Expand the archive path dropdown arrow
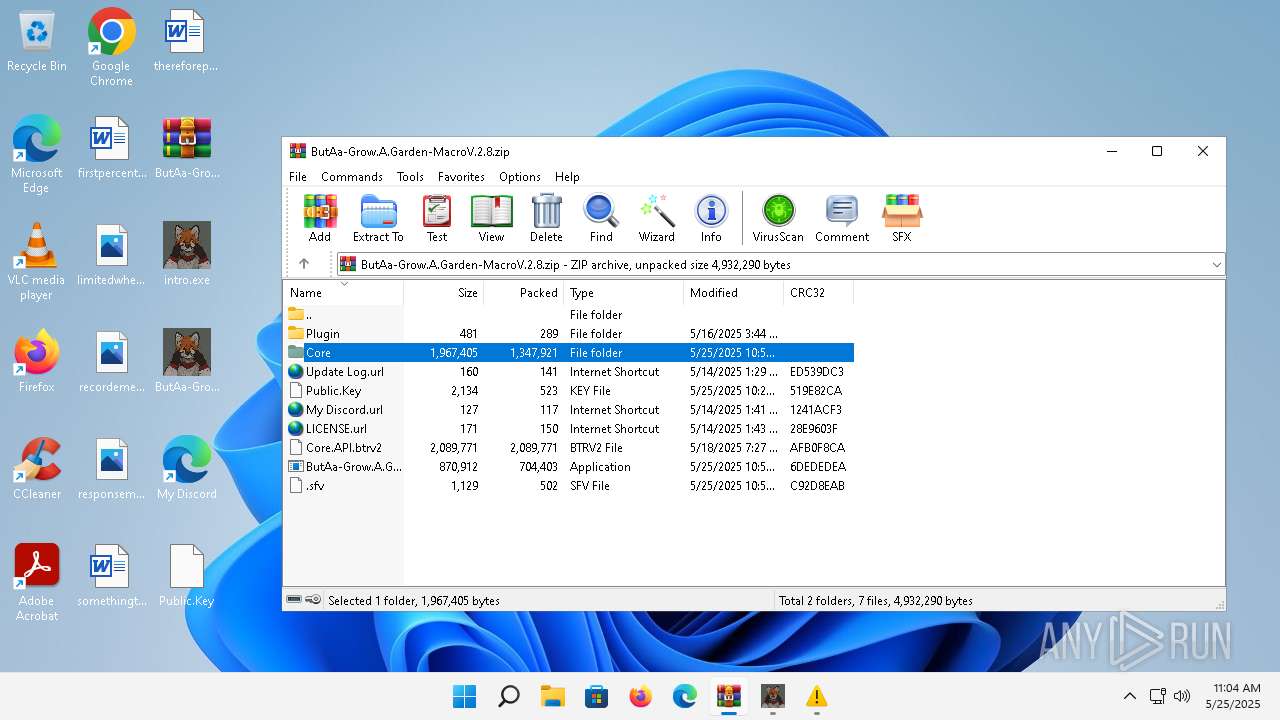 coord(1216,265)
